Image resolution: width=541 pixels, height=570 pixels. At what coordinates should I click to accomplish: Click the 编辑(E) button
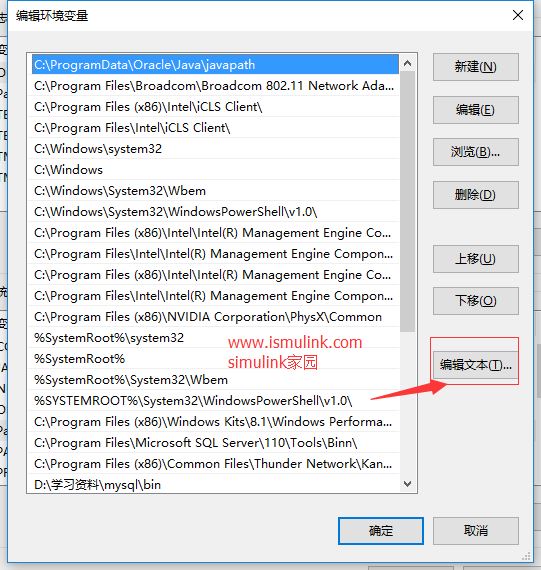pyautogui.click(x=476, y=110)
